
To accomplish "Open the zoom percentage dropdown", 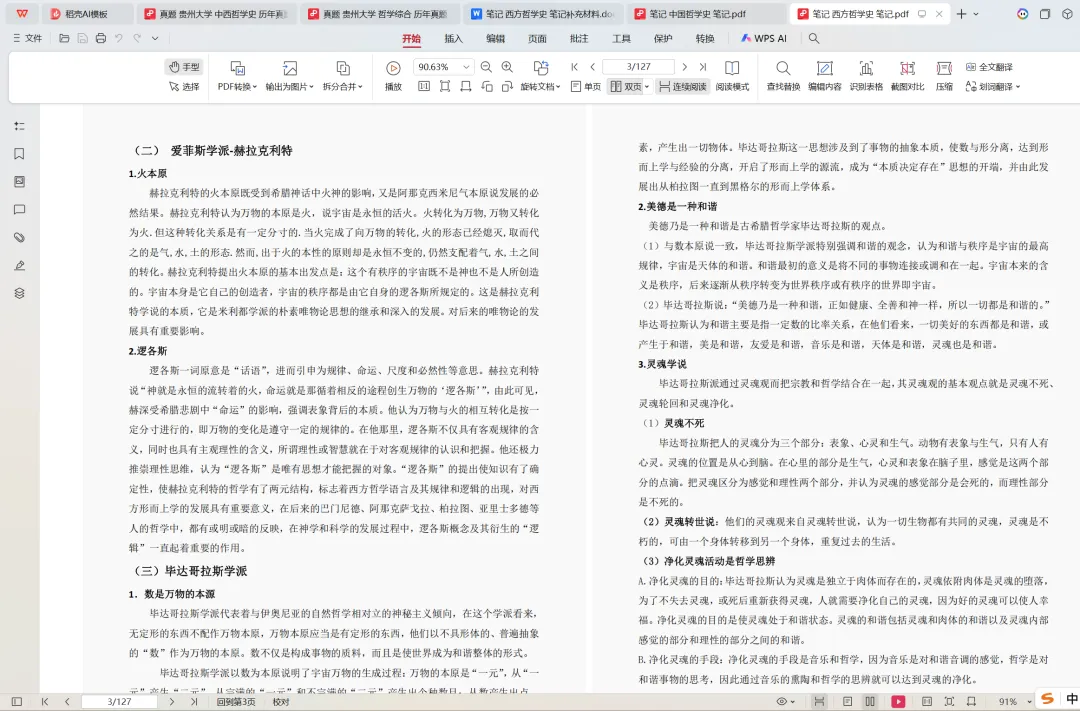I will click(465, 67).
